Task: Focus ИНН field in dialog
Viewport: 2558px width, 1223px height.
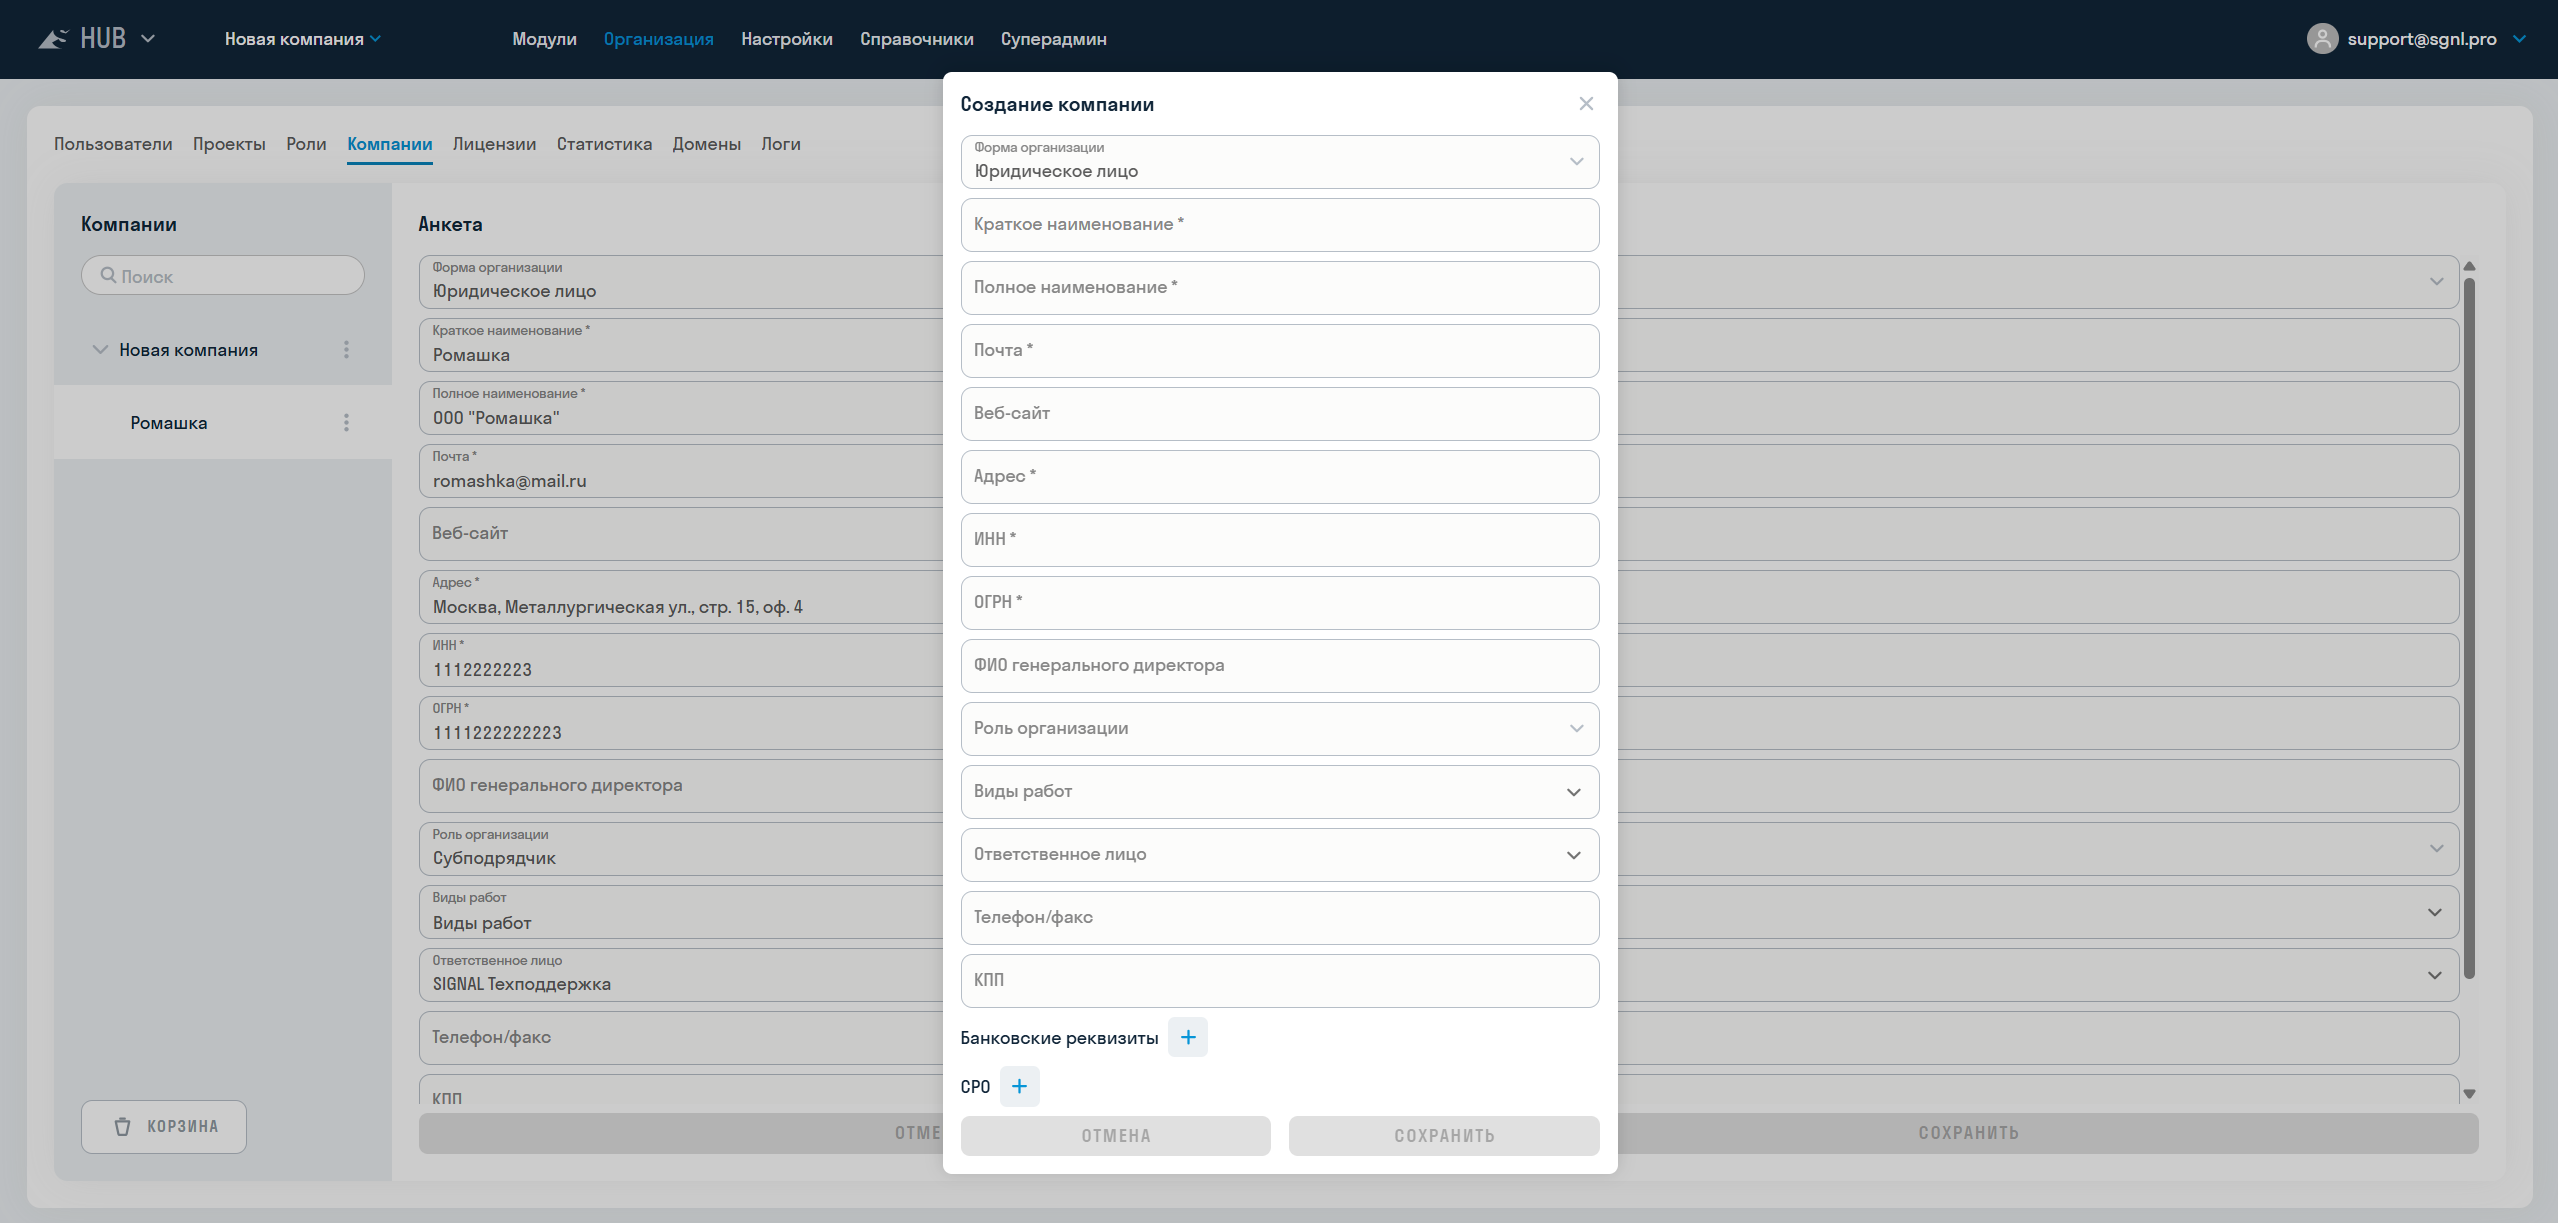Action: (1279, 540)
